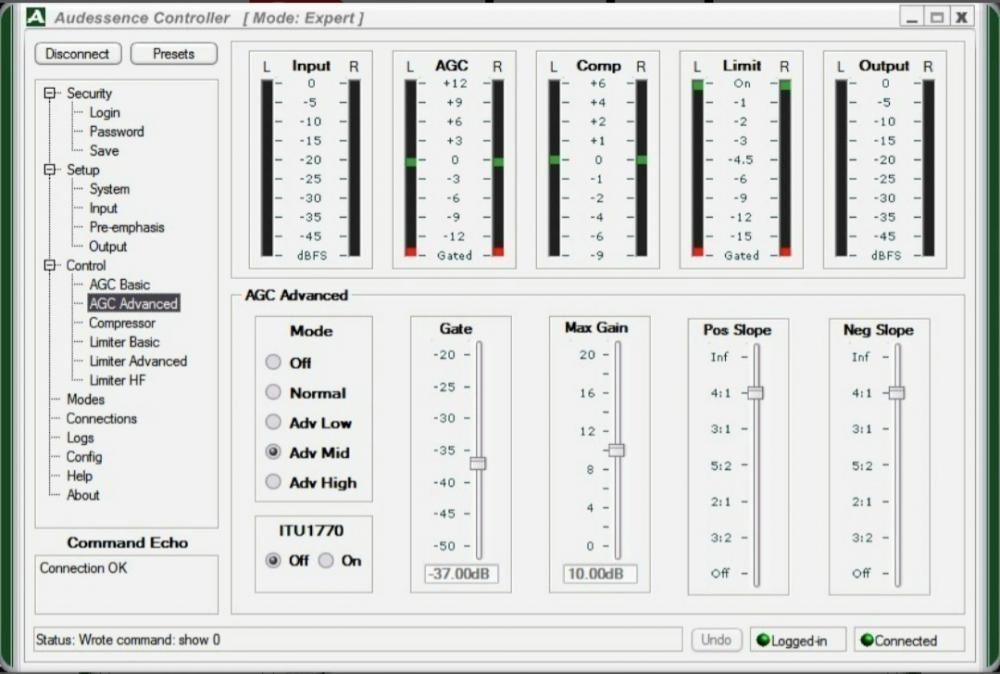Click the Pos Slope slider thumb
Image resolution: width=1000 pixels, height=674 pixels.
click(756, 393)
